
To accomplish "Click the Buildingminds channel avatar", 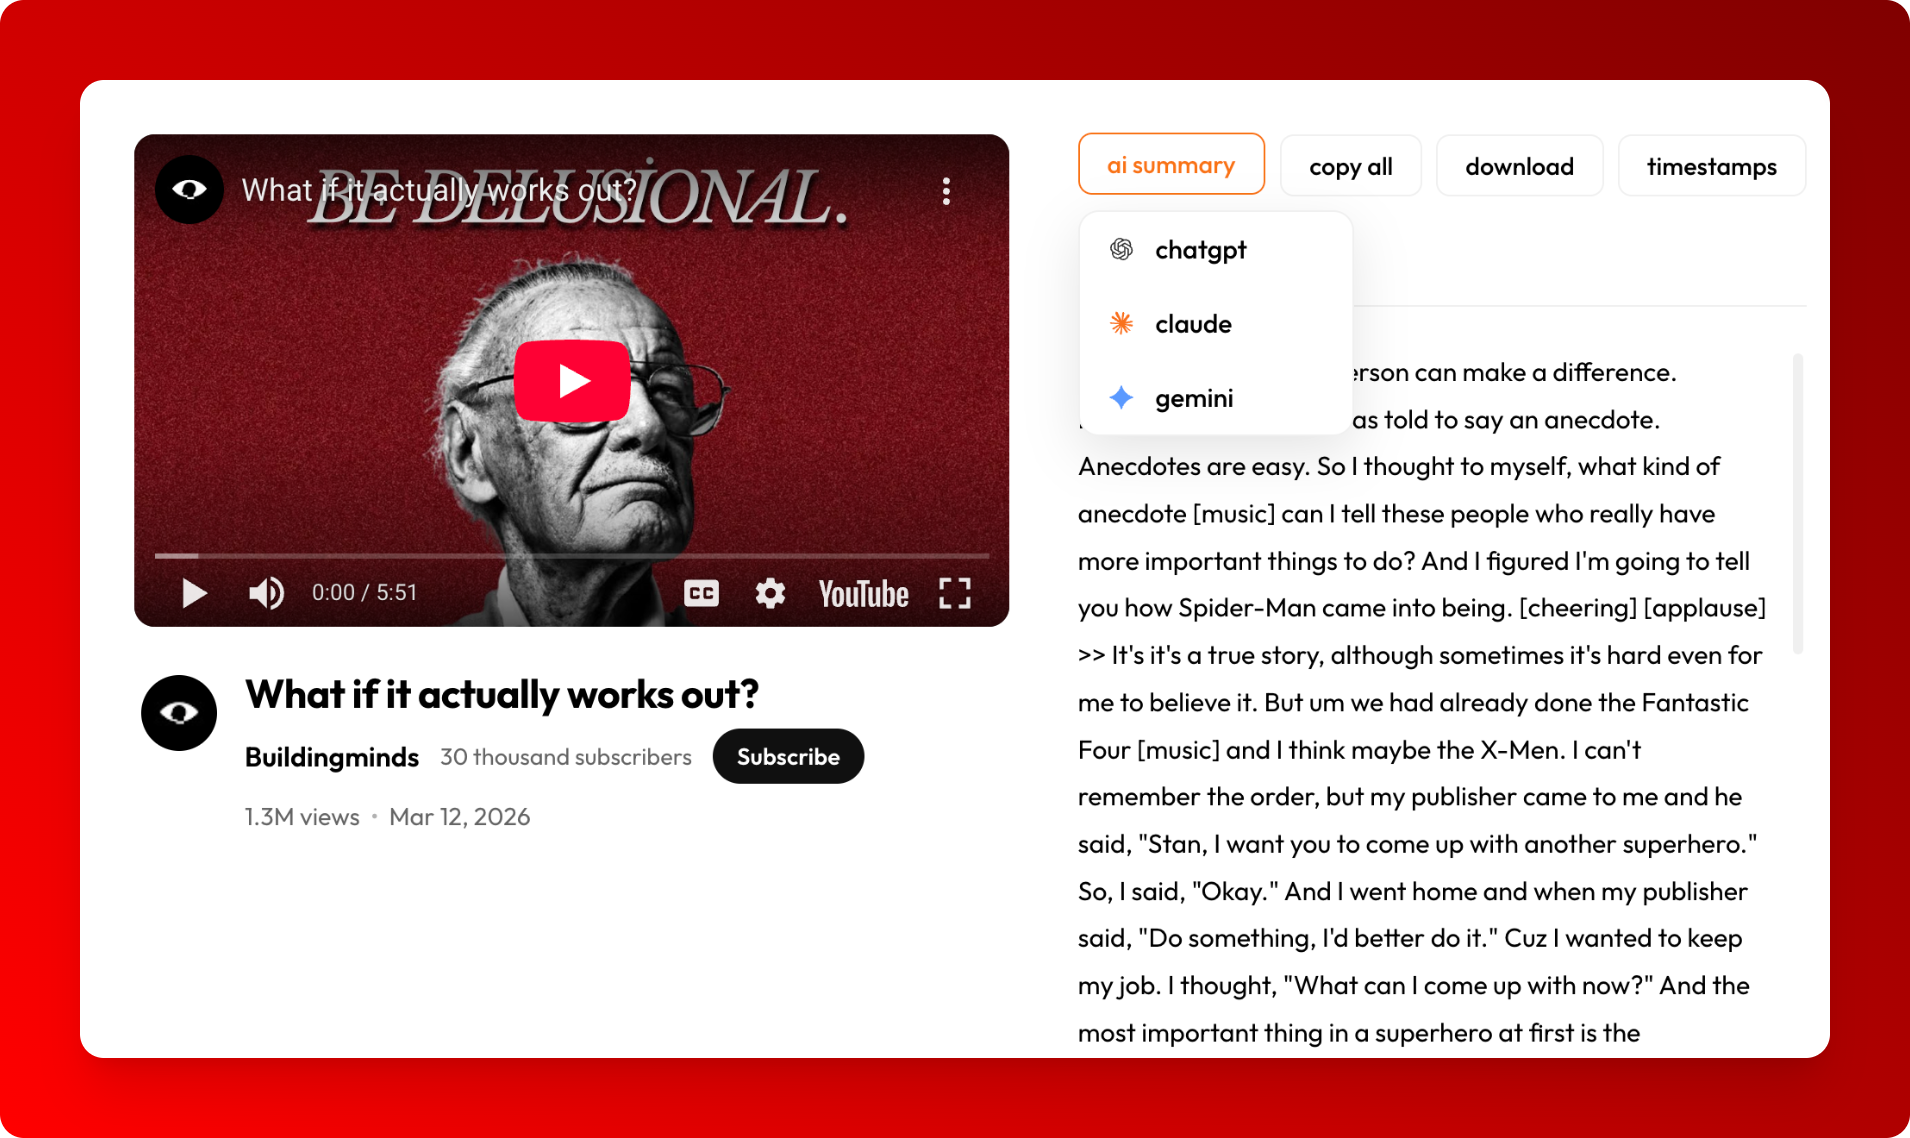I will pyautogui.click(x=179, y=712).
